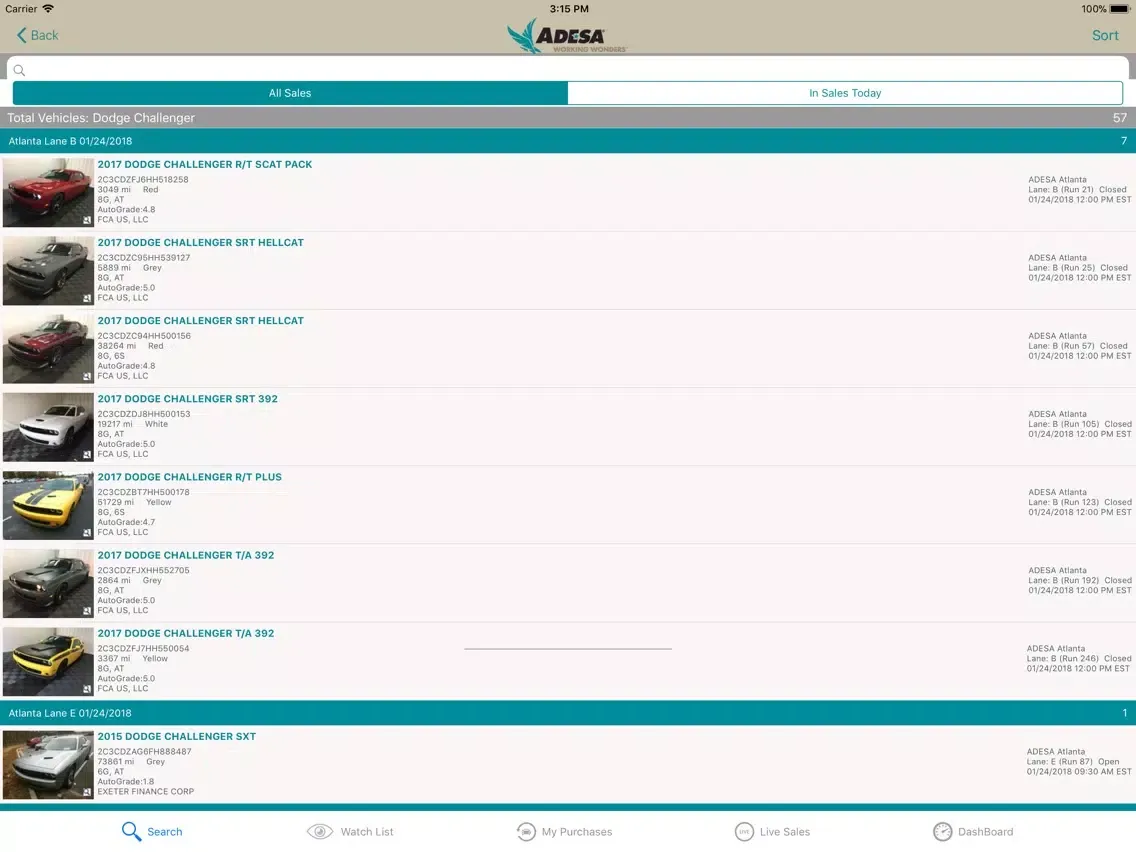
Task: Open 2017 Challenger SRT Hellcat grey listing title
Action: (x=201, y=243)
